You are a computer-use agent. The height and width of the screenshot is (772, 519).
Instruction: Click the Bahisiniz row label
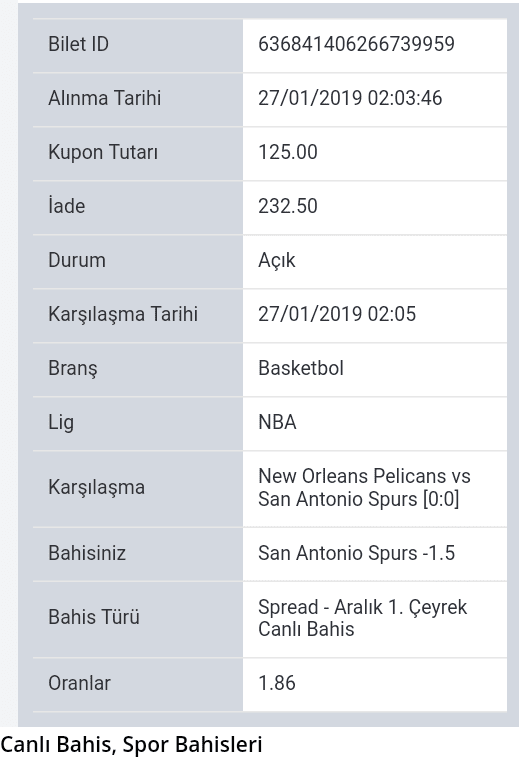[87, 553]
